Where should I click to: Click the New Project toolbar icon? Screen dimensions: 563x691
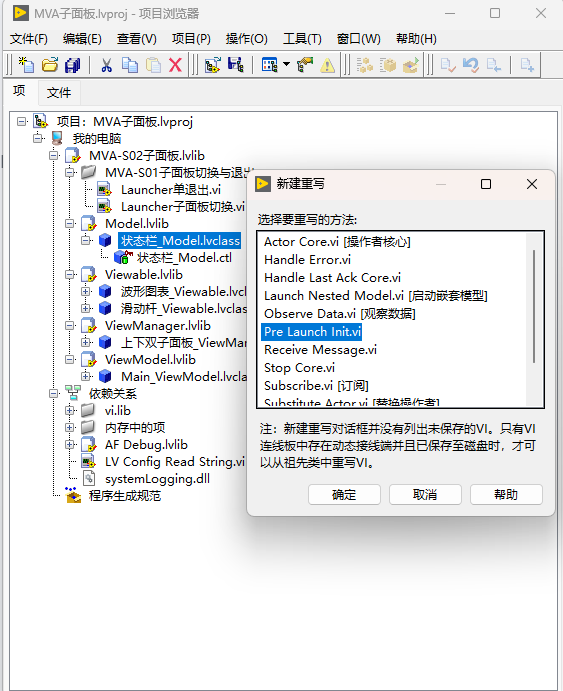pyautogui.click(x=26, y=65)
